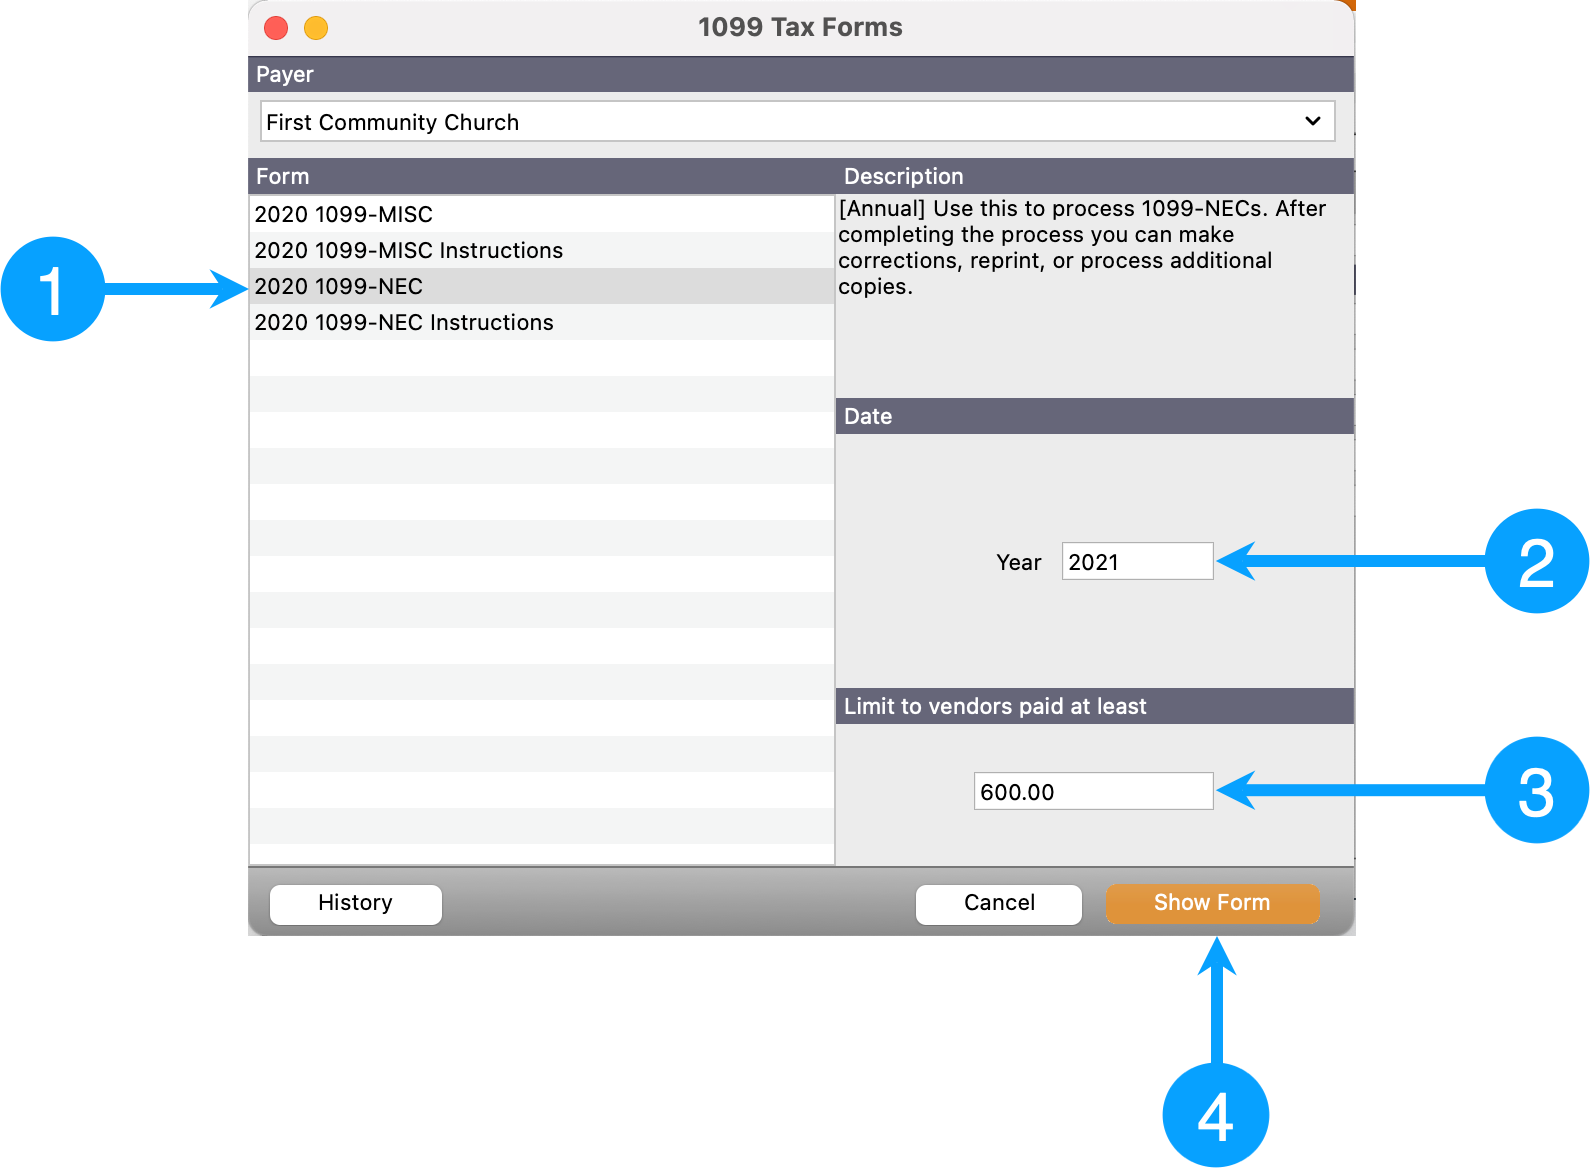The height and width of the screenshot is (1168, 1590).
Task: Select the 2020 1099-NEC form
Action: [x=339, y=286]
